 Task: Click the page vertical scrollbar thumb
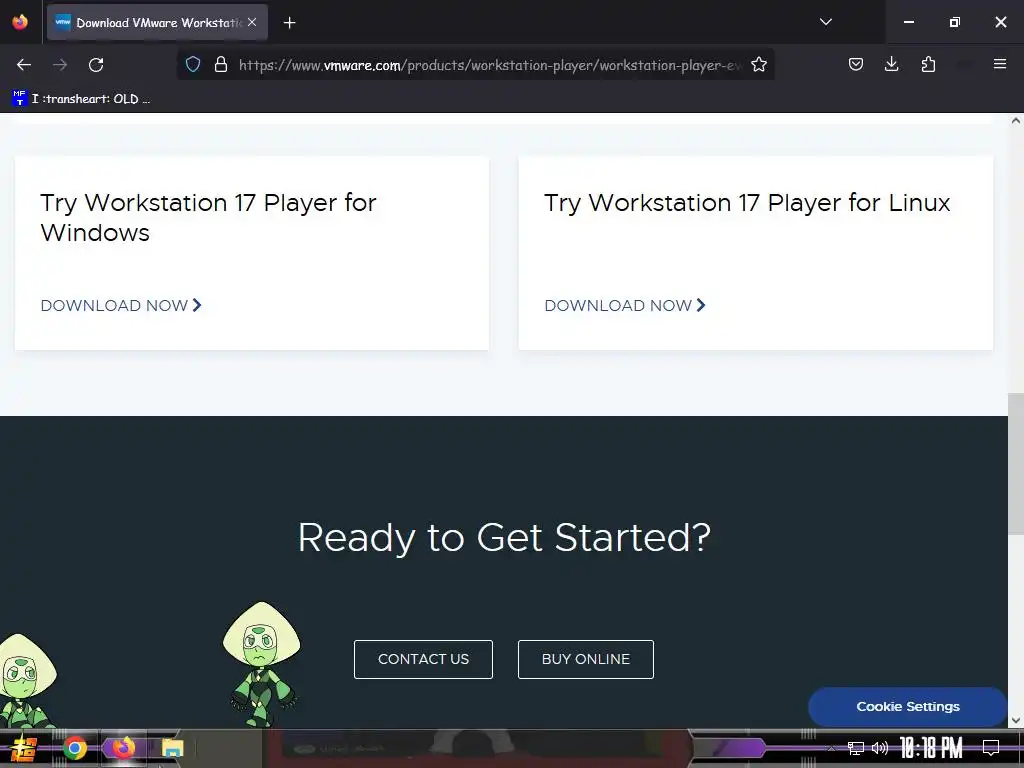point(1016,464)
